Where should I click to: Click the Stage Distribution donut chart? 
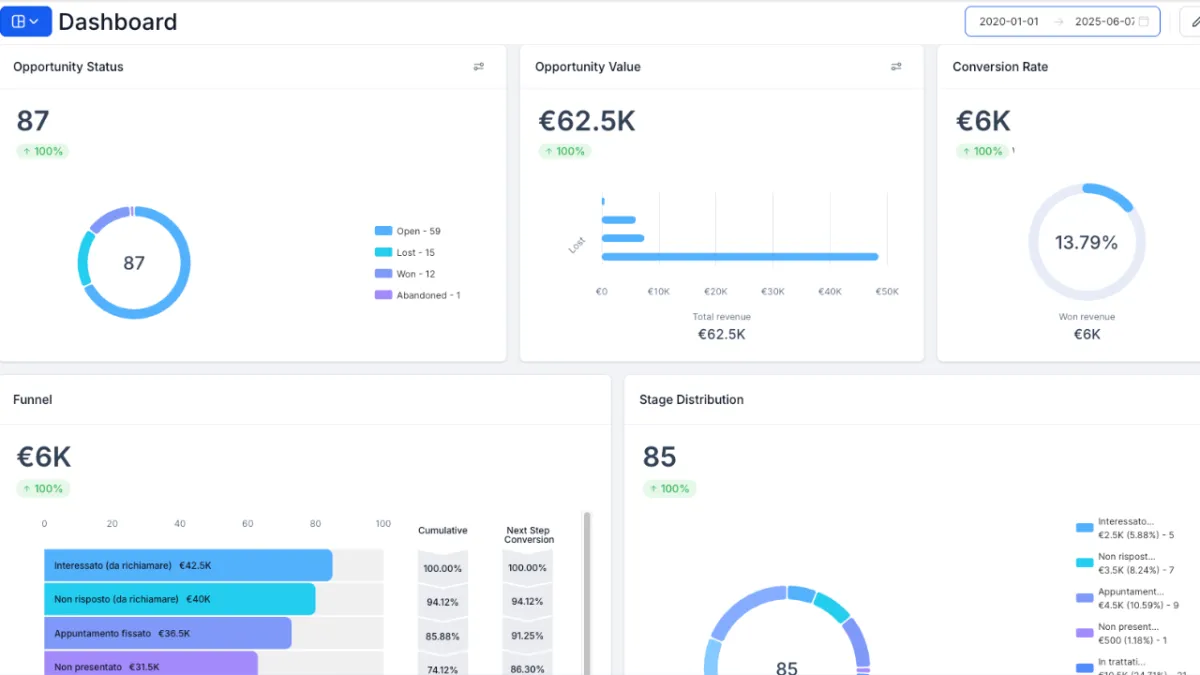pyautogui.click(x=787, y=630)
